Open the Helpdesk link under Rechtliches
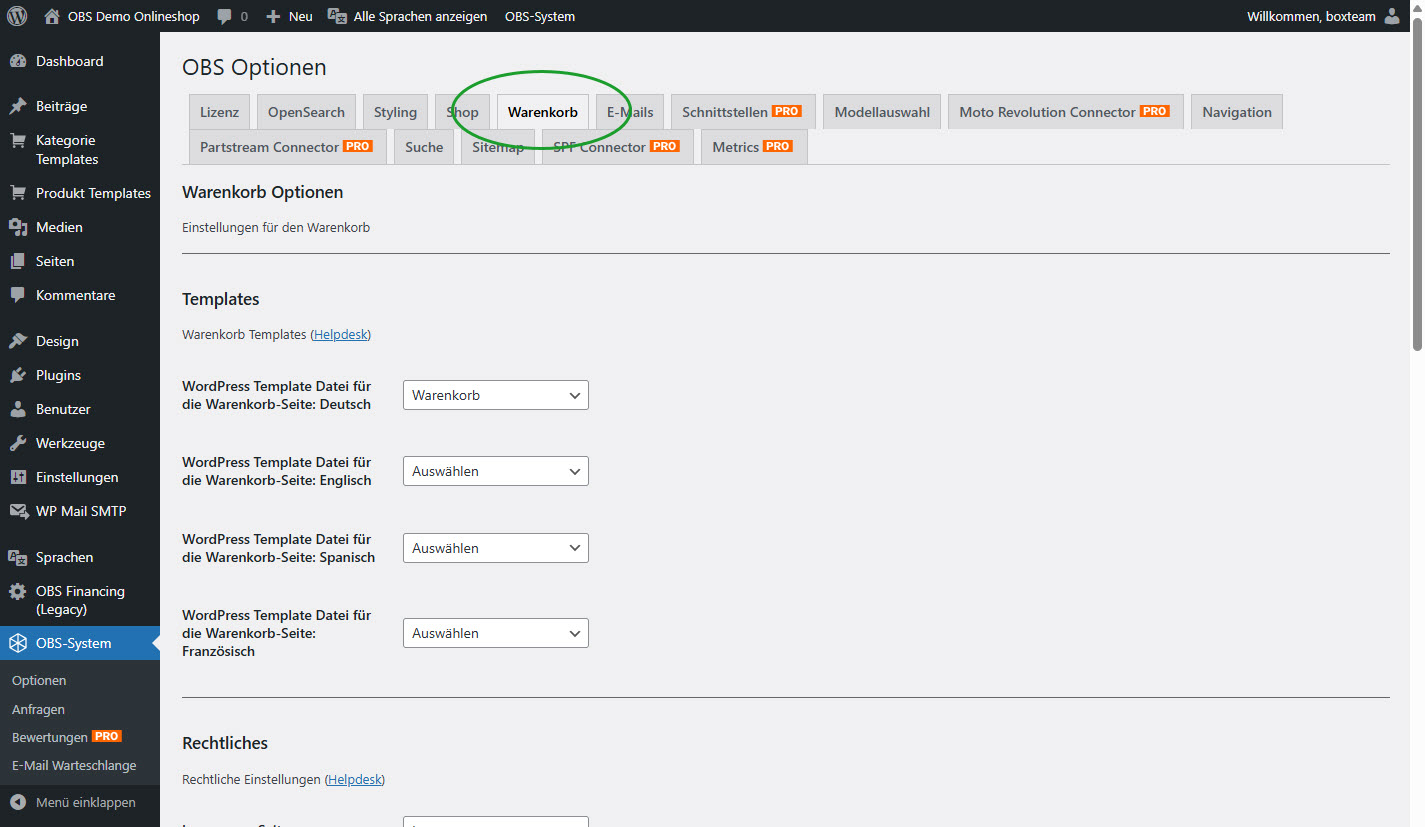 coord(355,779)
